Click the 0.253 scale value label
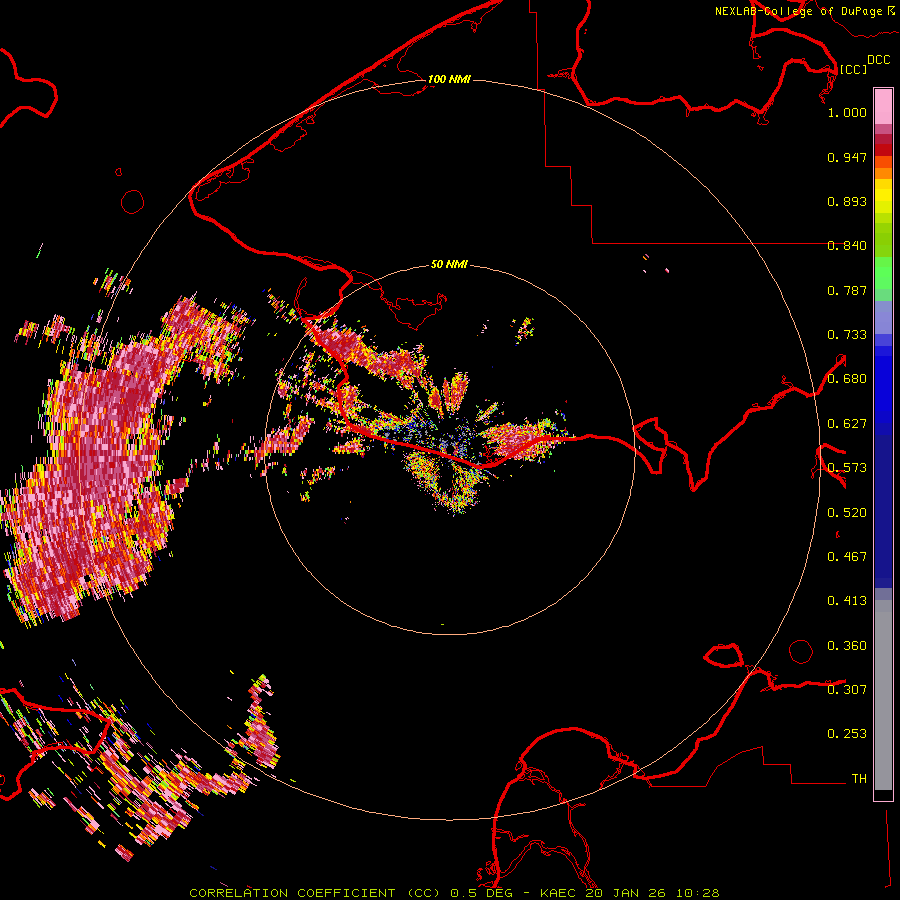This screenshot has height=900, width=900. 847,734
